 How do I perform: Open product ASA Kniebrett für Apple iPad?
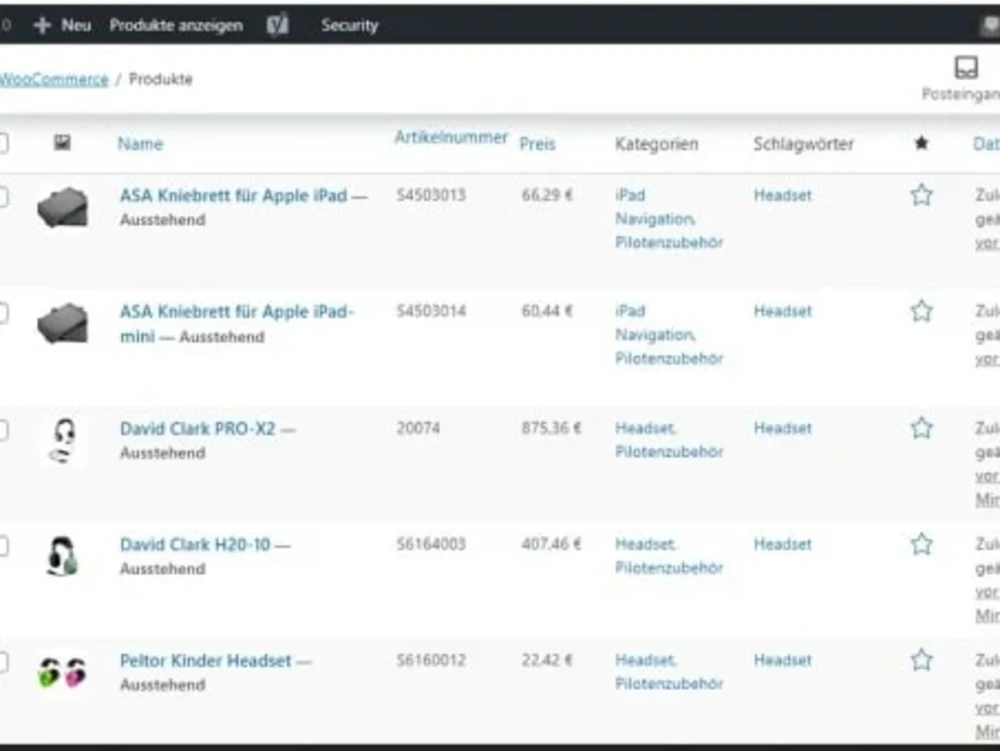[x=233, y=195]
